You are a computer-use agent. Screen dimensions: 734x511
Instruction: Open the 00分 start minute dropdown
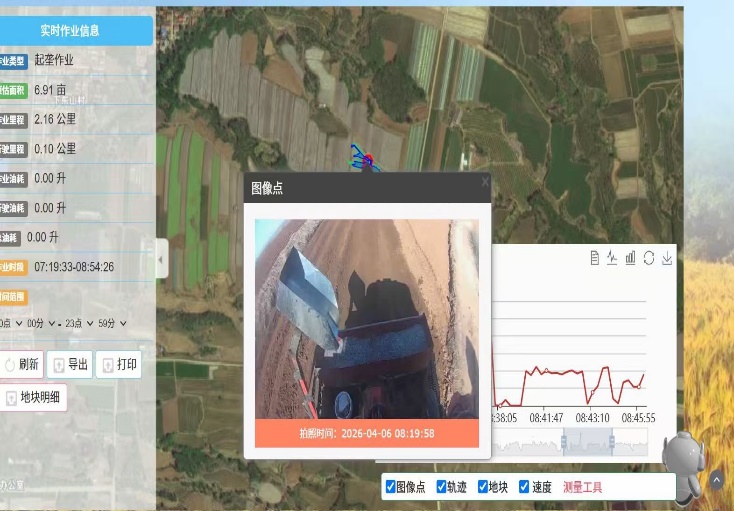pos(41,323)
